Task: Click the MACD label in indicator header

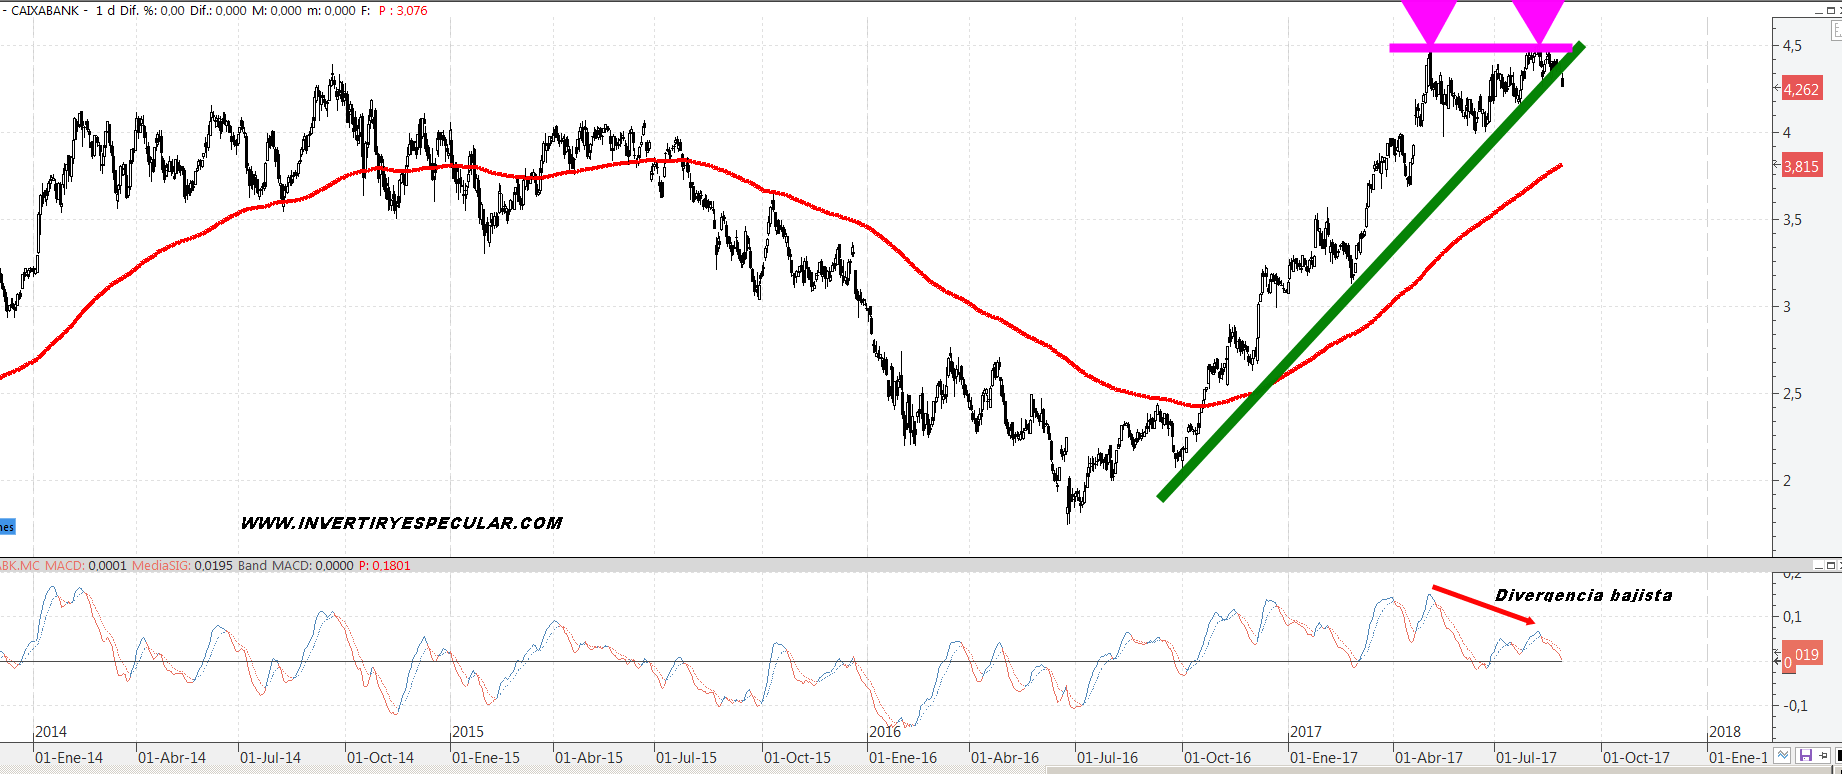Action: point(64,566)
